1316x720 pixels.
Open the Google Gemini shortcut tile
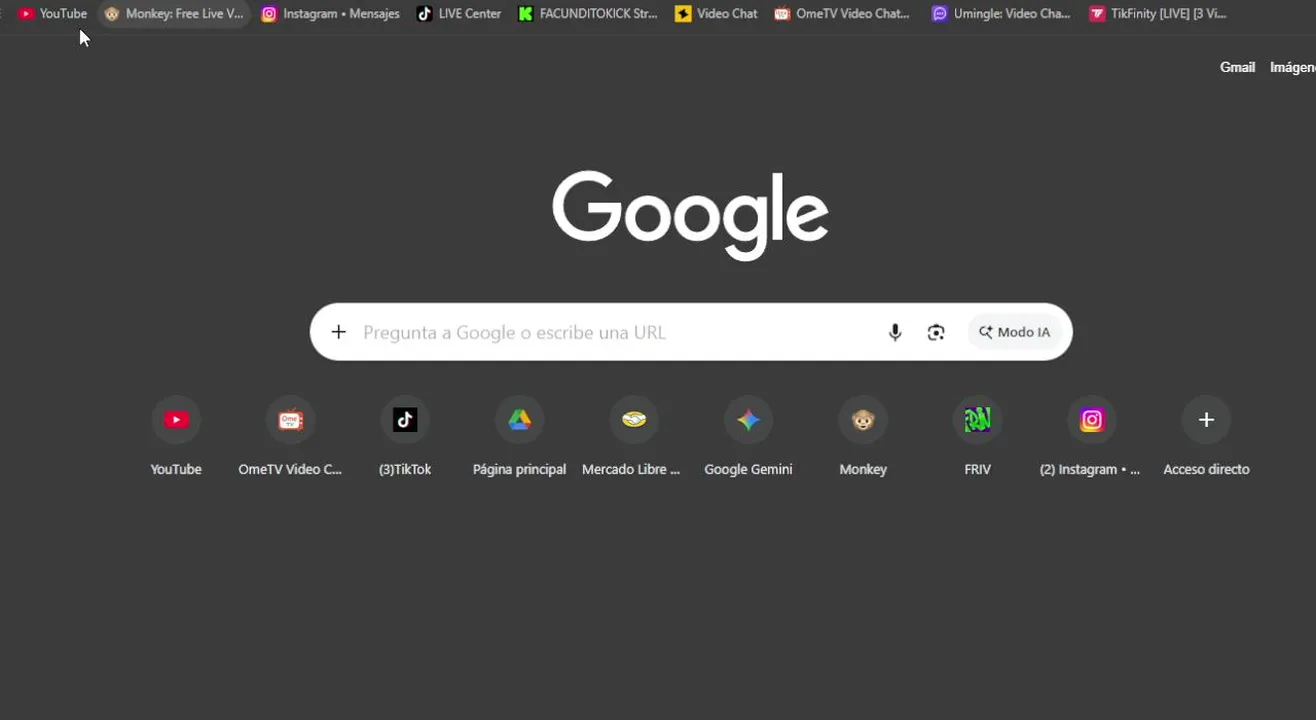click(748, 436)
